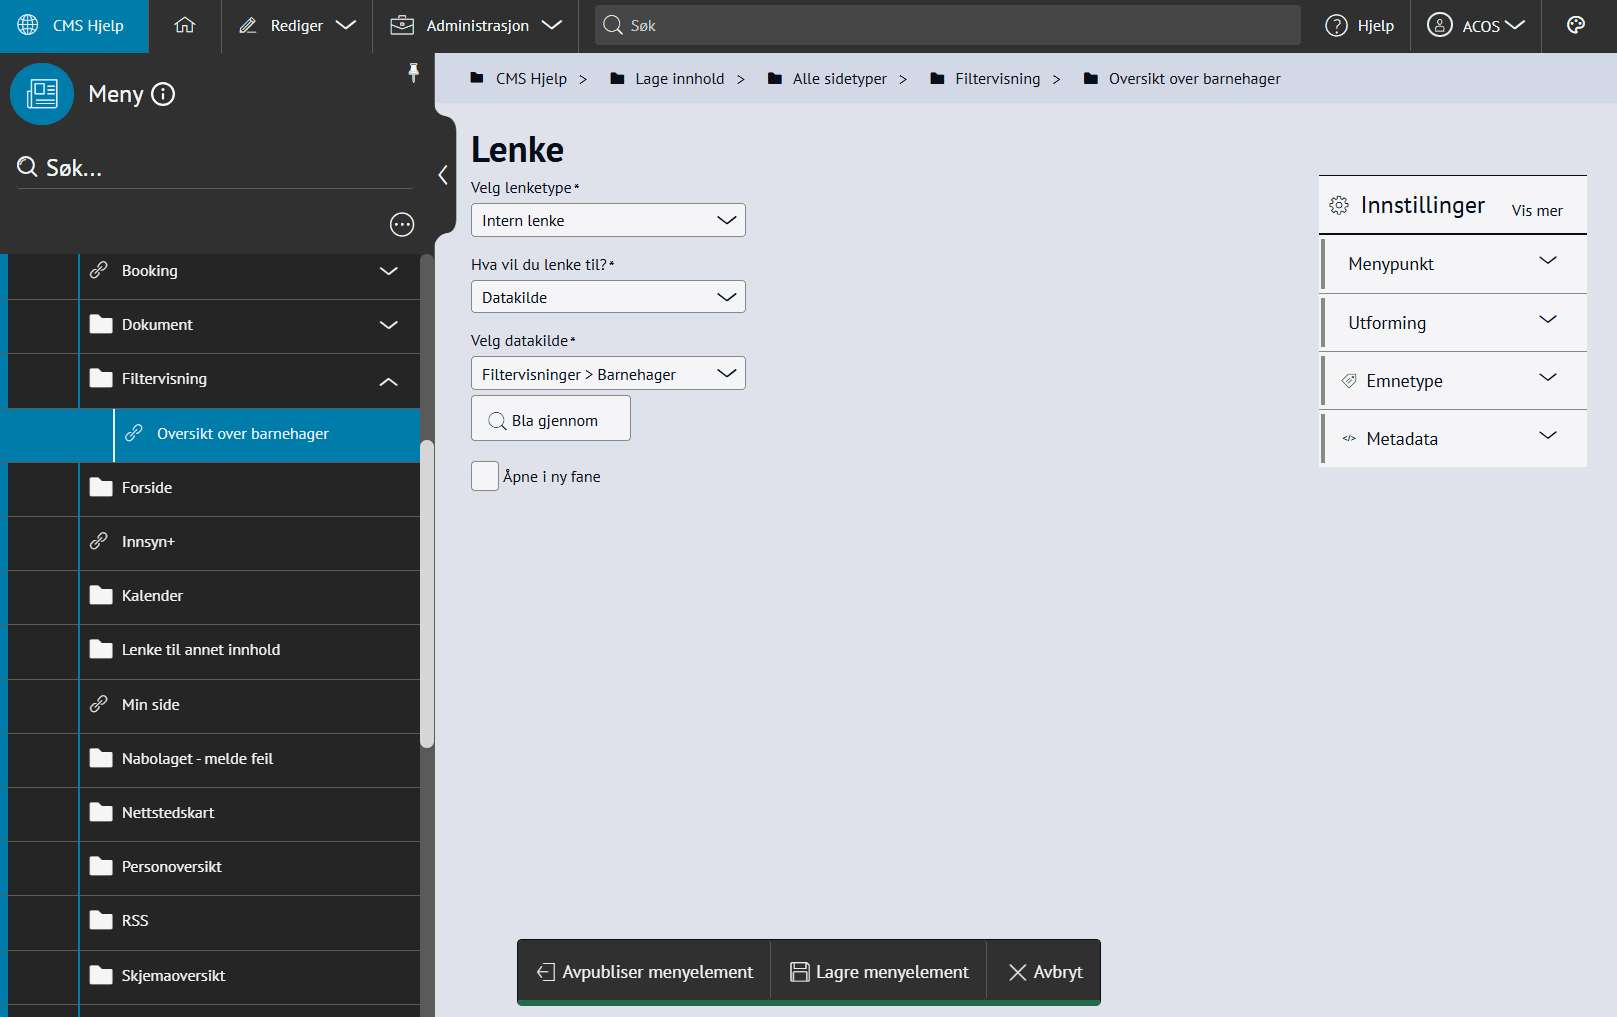The image size is (1617, 1017).
Task: Open the three-dots more options icon
Action: coord(402,225)
